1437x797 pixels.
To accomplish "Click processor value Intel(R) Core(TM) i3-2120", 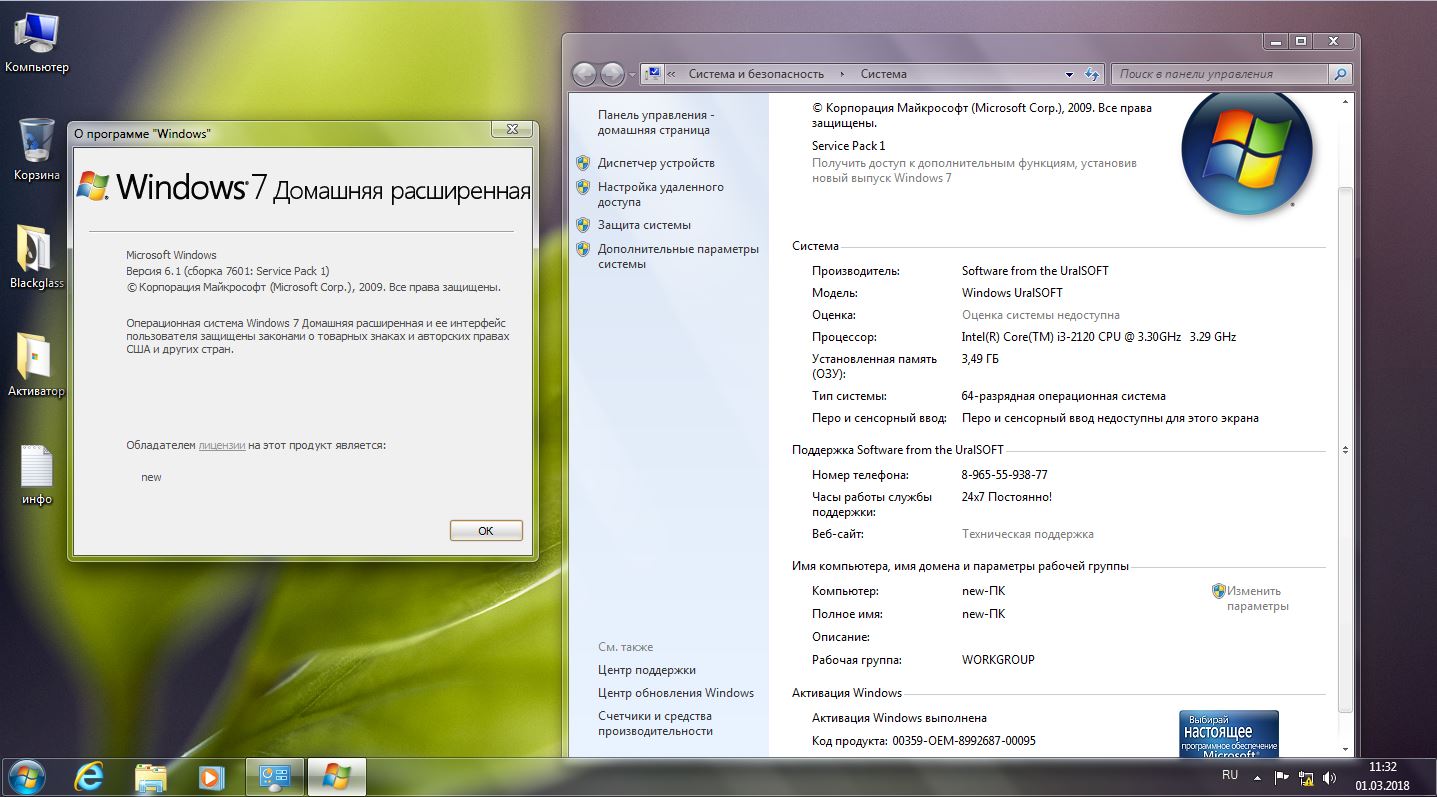I will point(1099,337).
